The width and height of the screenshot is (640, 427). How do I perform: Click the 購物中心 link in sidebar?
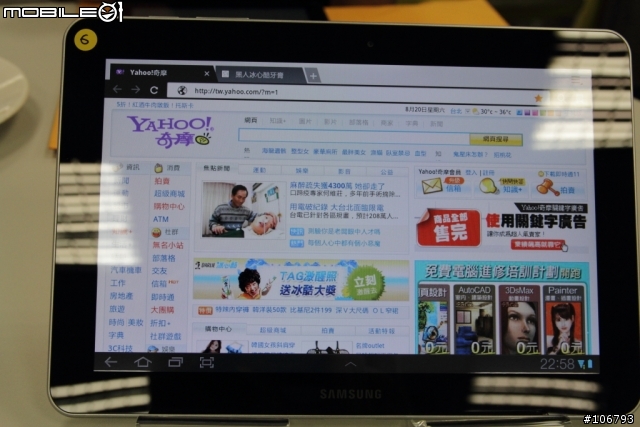(169, 206)
